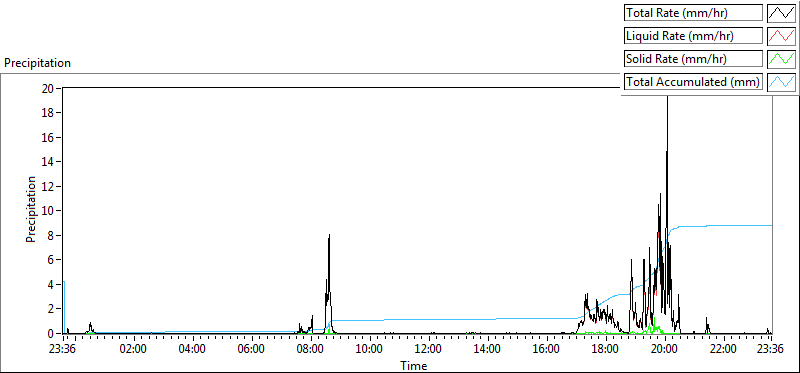Click the Precipitation graph caption
800x373 pixels.
[x=37, y=63]
